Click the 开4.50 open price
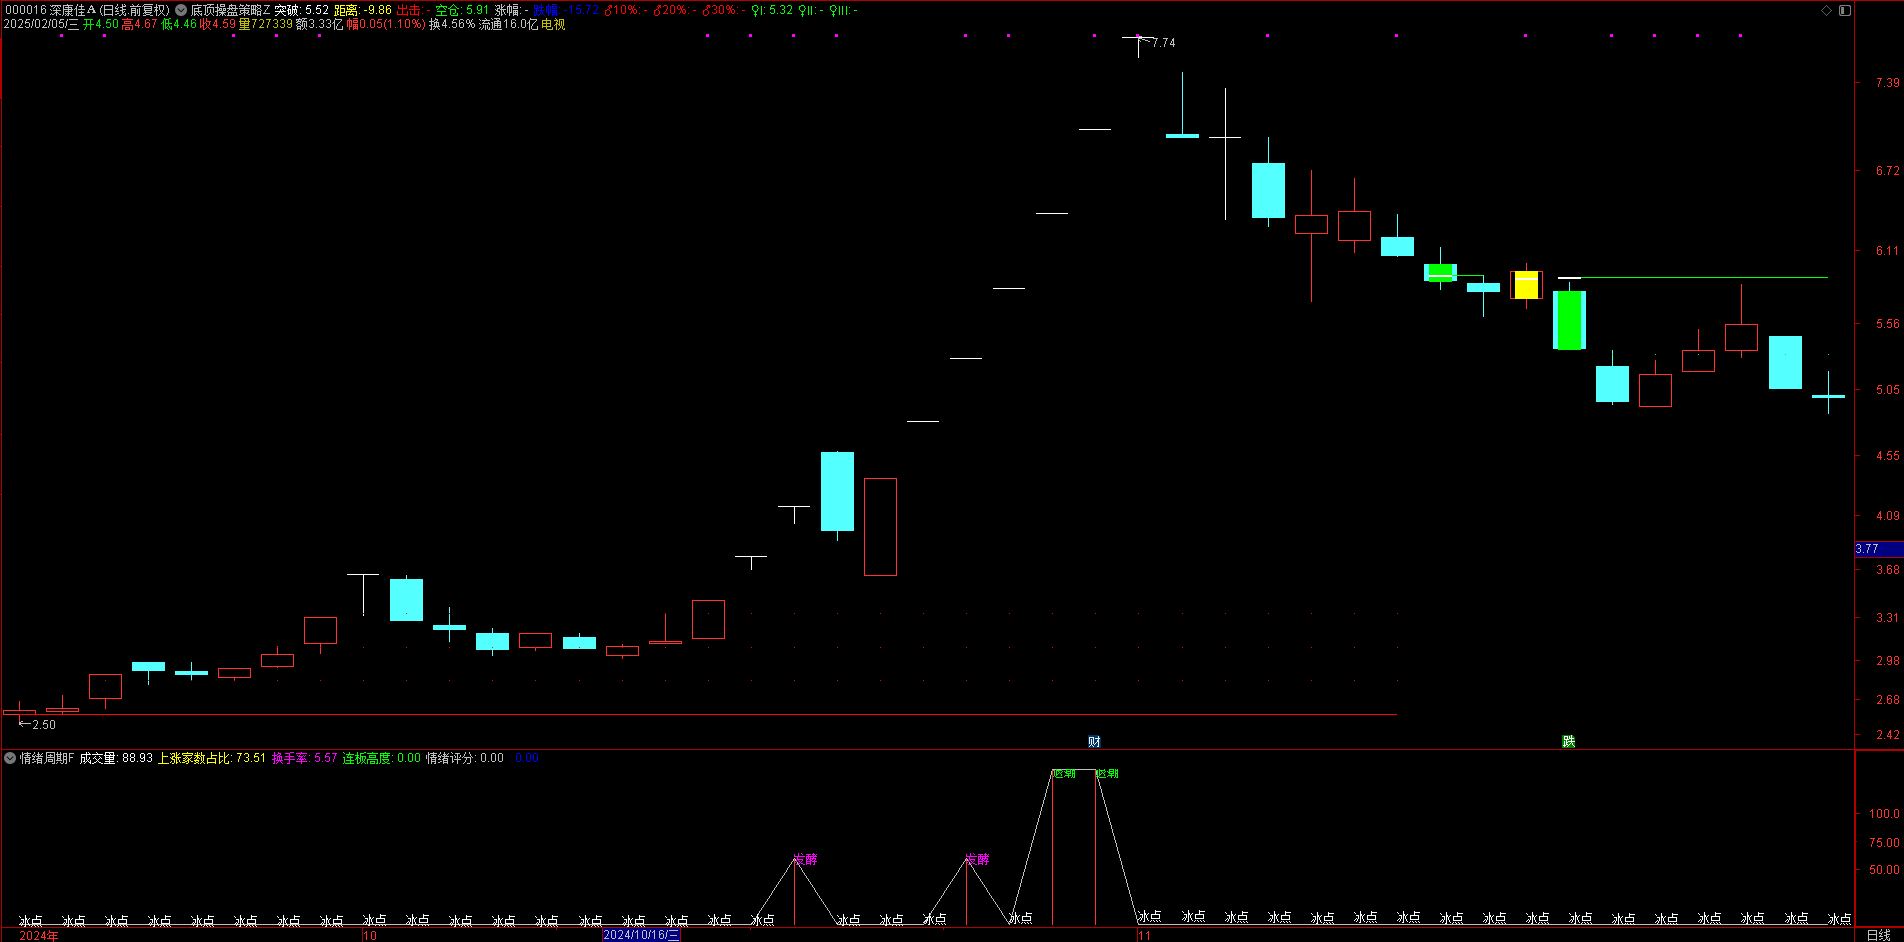Screen dimensions: 1904x942 [x=101, y=24]
